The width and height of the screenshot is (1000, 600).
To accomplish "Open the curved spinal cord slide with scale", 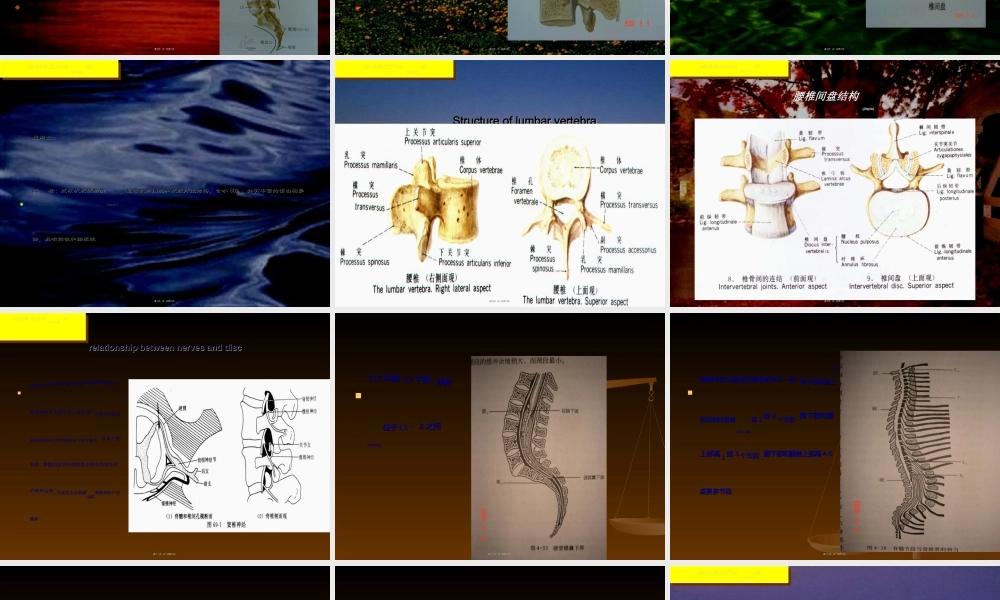I will 499,436.
